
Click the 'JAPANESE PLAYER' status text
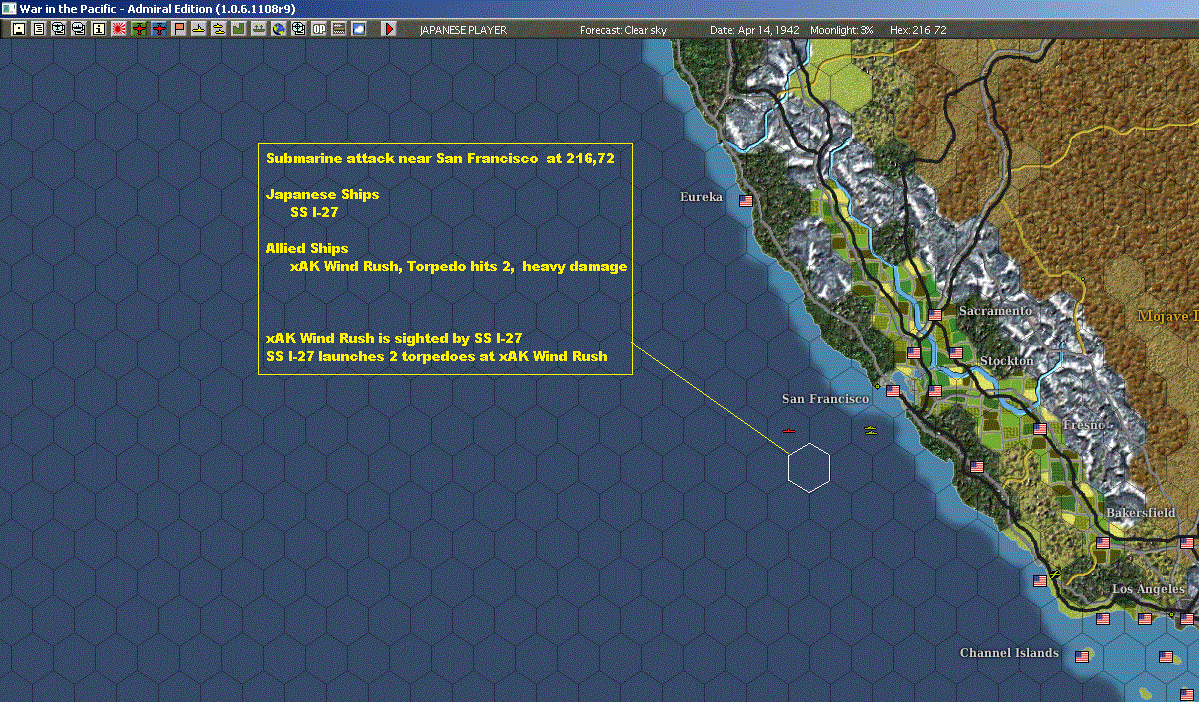click(463, 30)
